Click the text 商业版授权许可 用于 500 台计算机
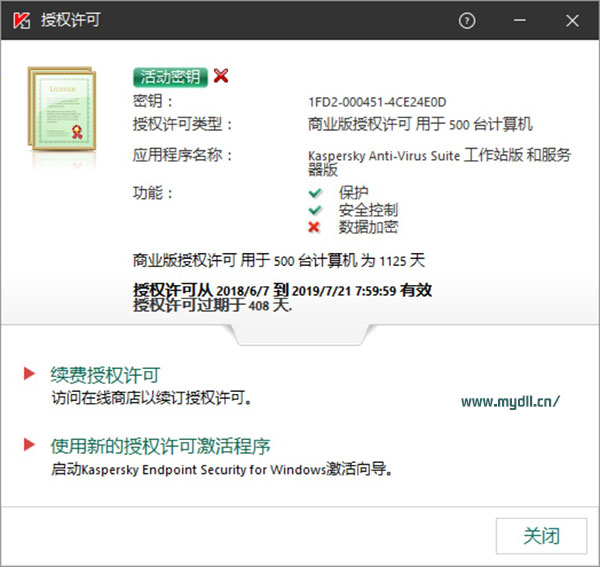The image size is (600, 567). (x=420, y=124)
